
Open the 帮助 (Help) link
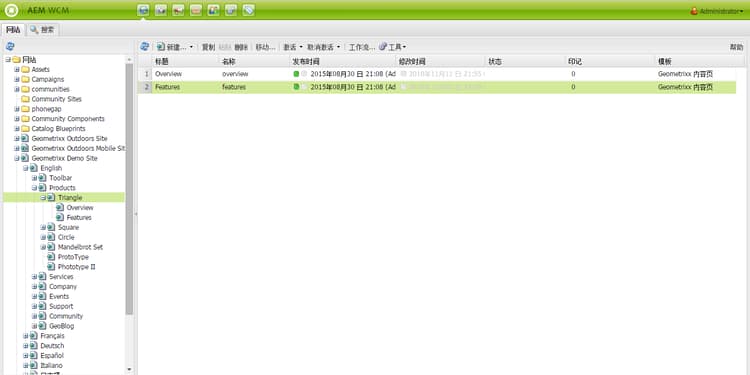(x=736, y=47)
